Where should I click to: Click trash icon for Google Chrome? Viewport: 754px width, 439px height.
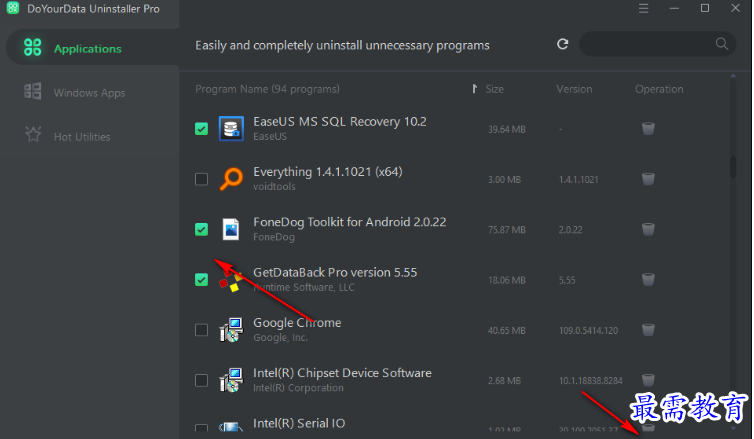[648, 330]
